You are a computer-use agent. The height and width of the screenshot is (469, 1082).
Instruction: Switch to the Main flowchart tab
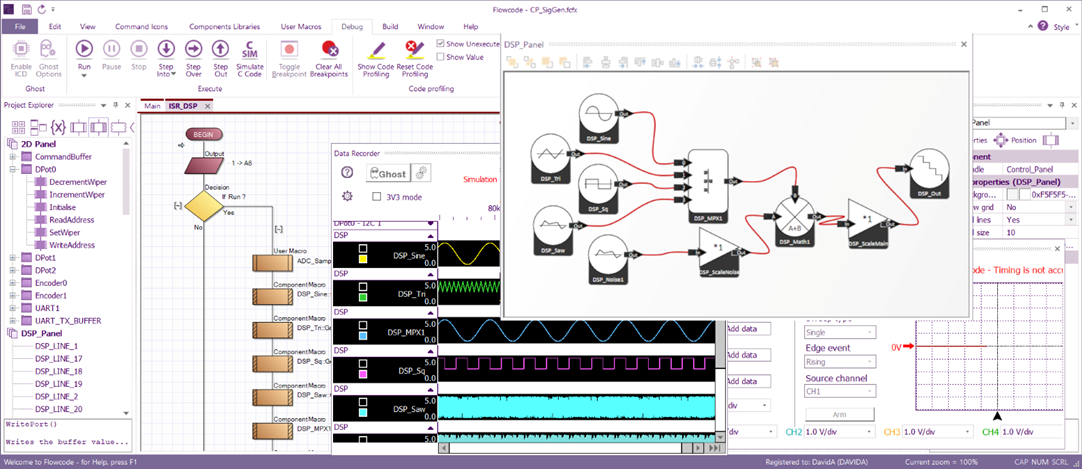(153, 106)
